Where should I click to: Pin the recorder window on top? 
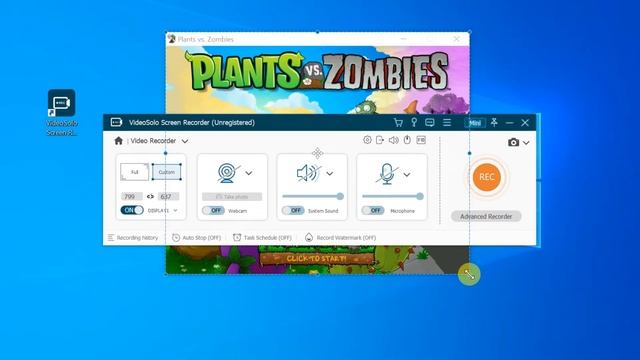494,122
